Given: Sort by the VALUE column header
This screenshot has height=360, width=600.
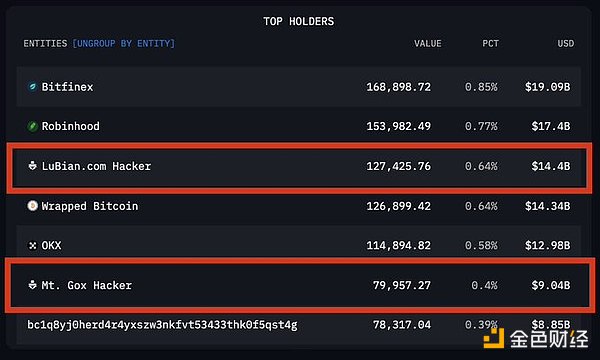Looking at the screenshot, I should [427, 44].
